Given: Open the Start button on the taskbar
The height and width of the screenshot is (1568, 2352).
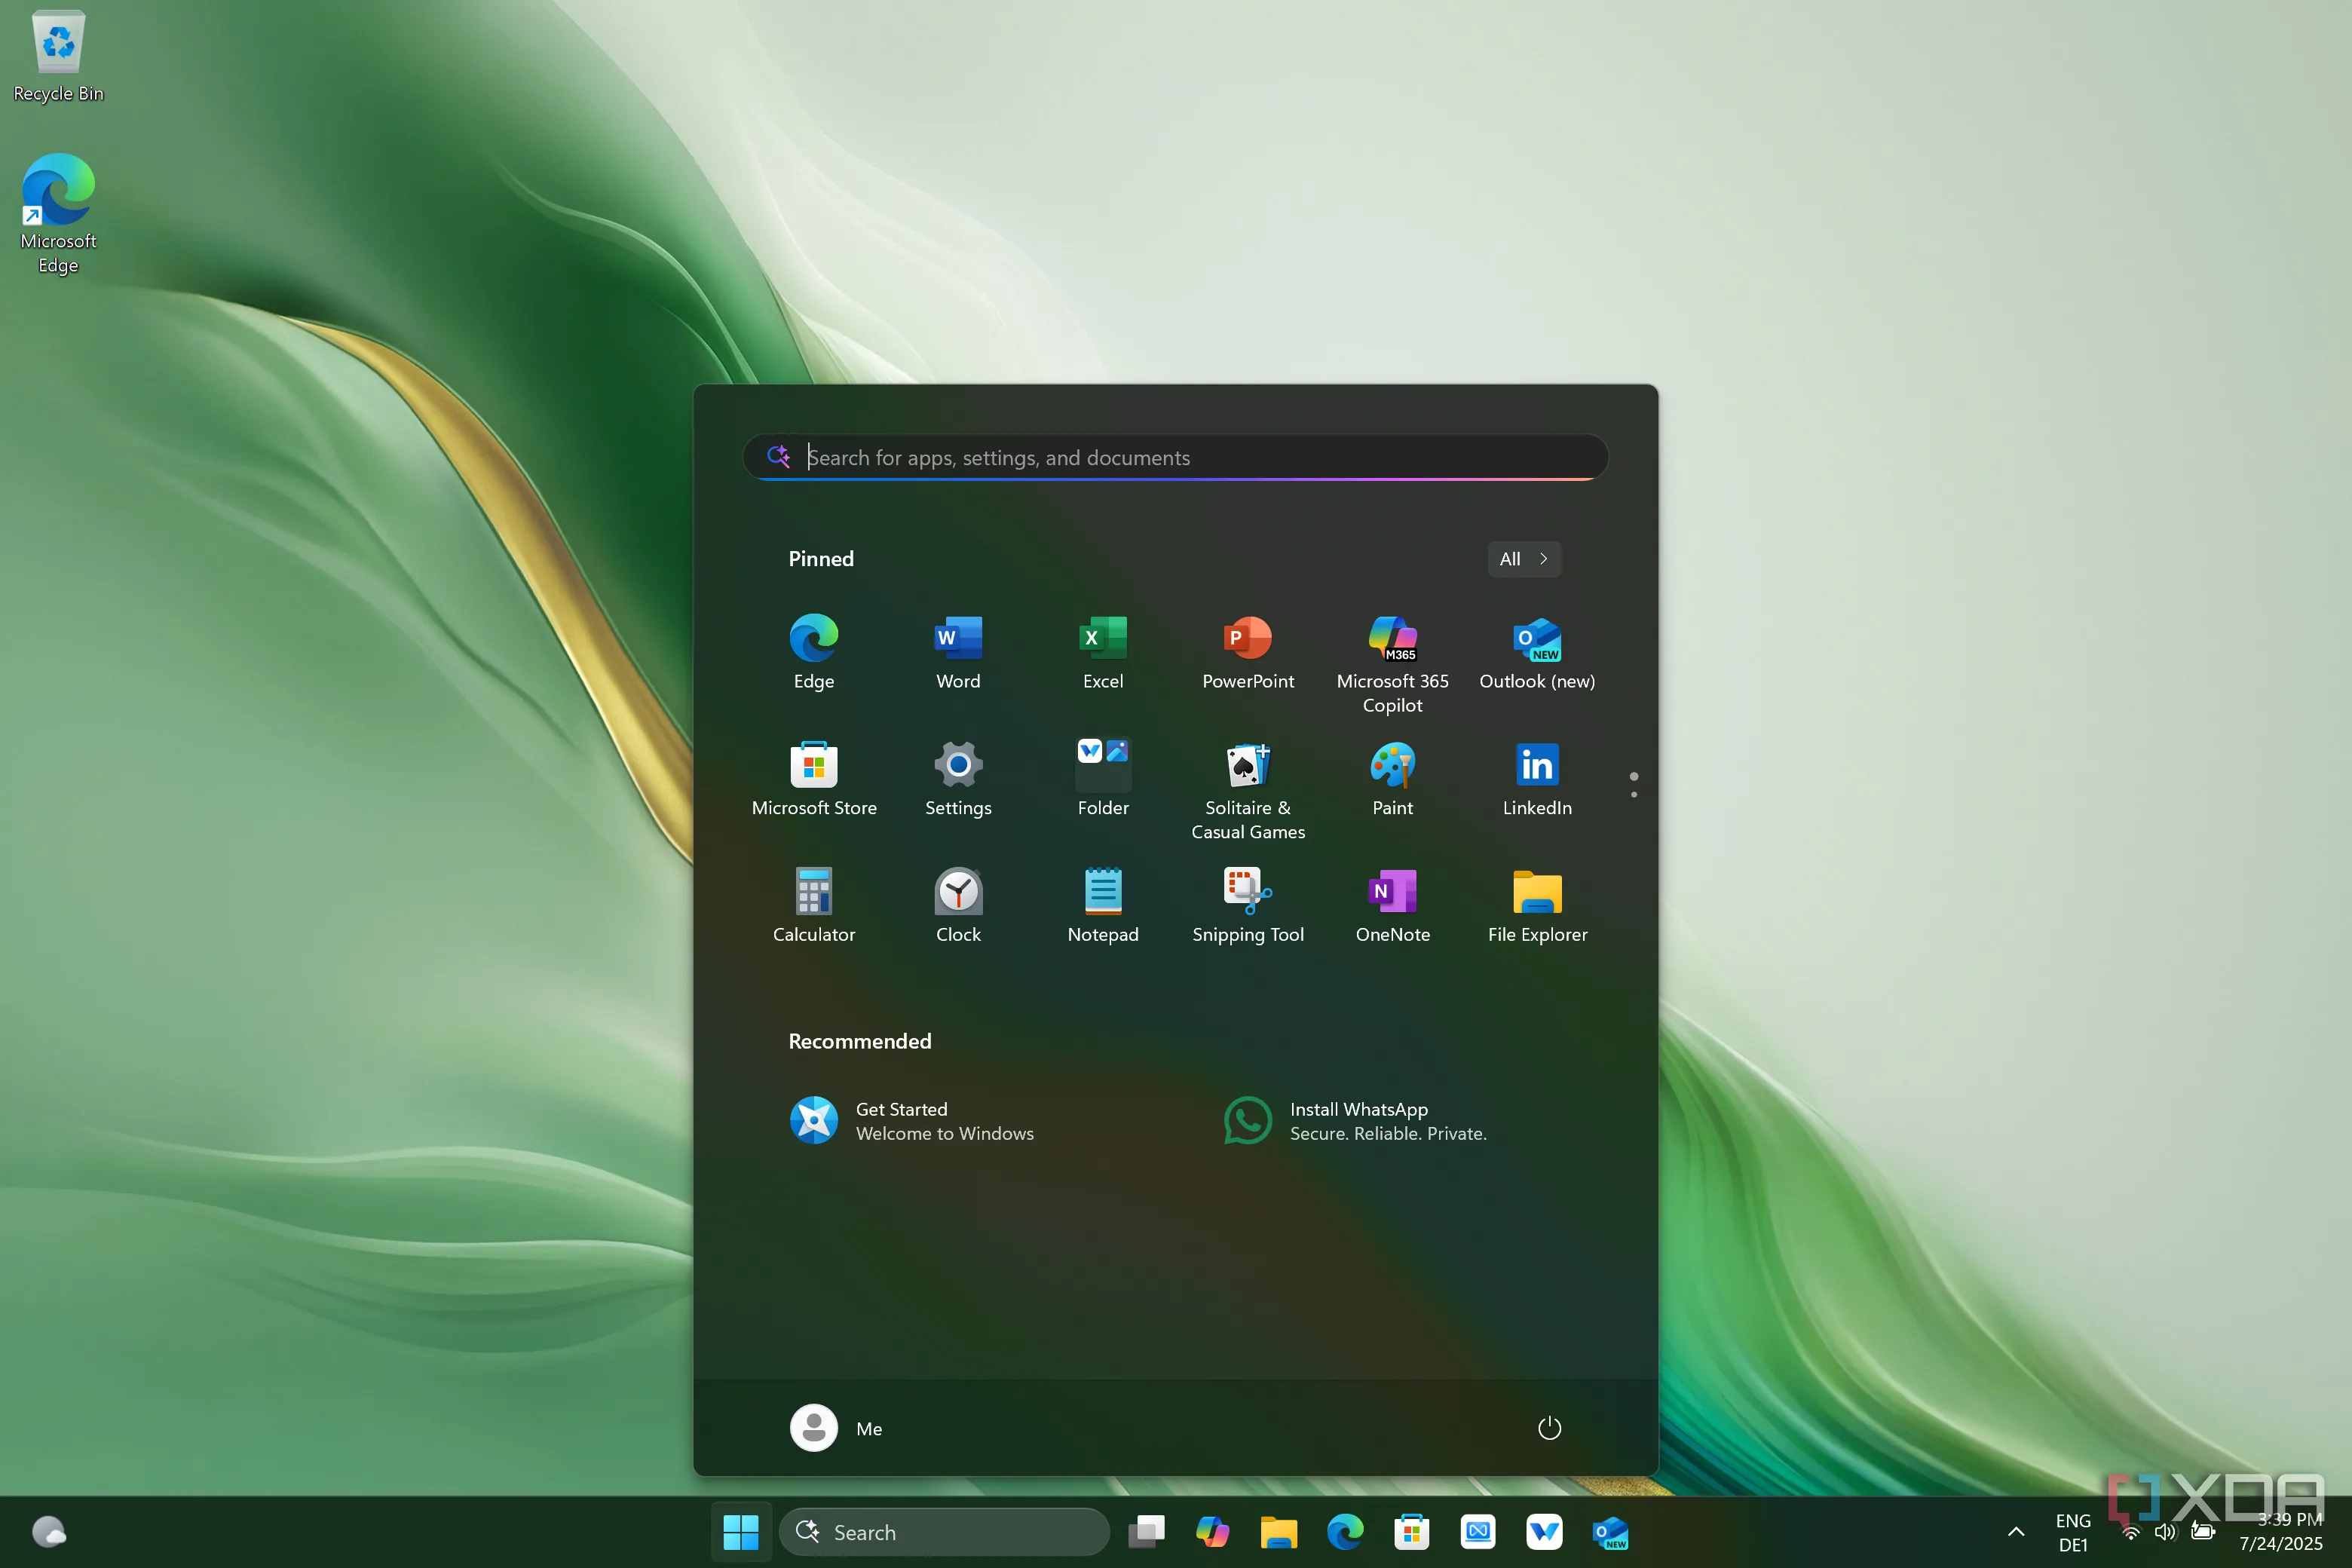Looking at the screenshot, I should pos(740,1531).
